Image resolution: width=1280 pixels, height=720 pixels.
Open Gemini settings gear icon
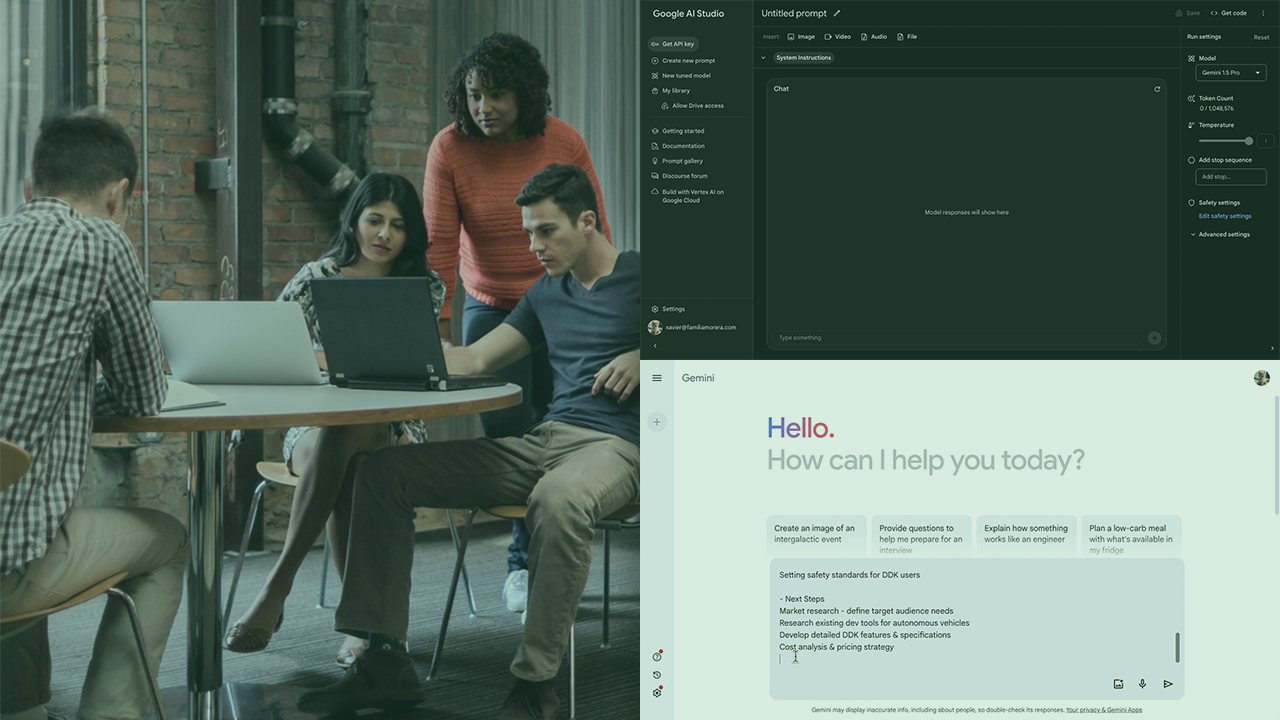tap(657, 693)
